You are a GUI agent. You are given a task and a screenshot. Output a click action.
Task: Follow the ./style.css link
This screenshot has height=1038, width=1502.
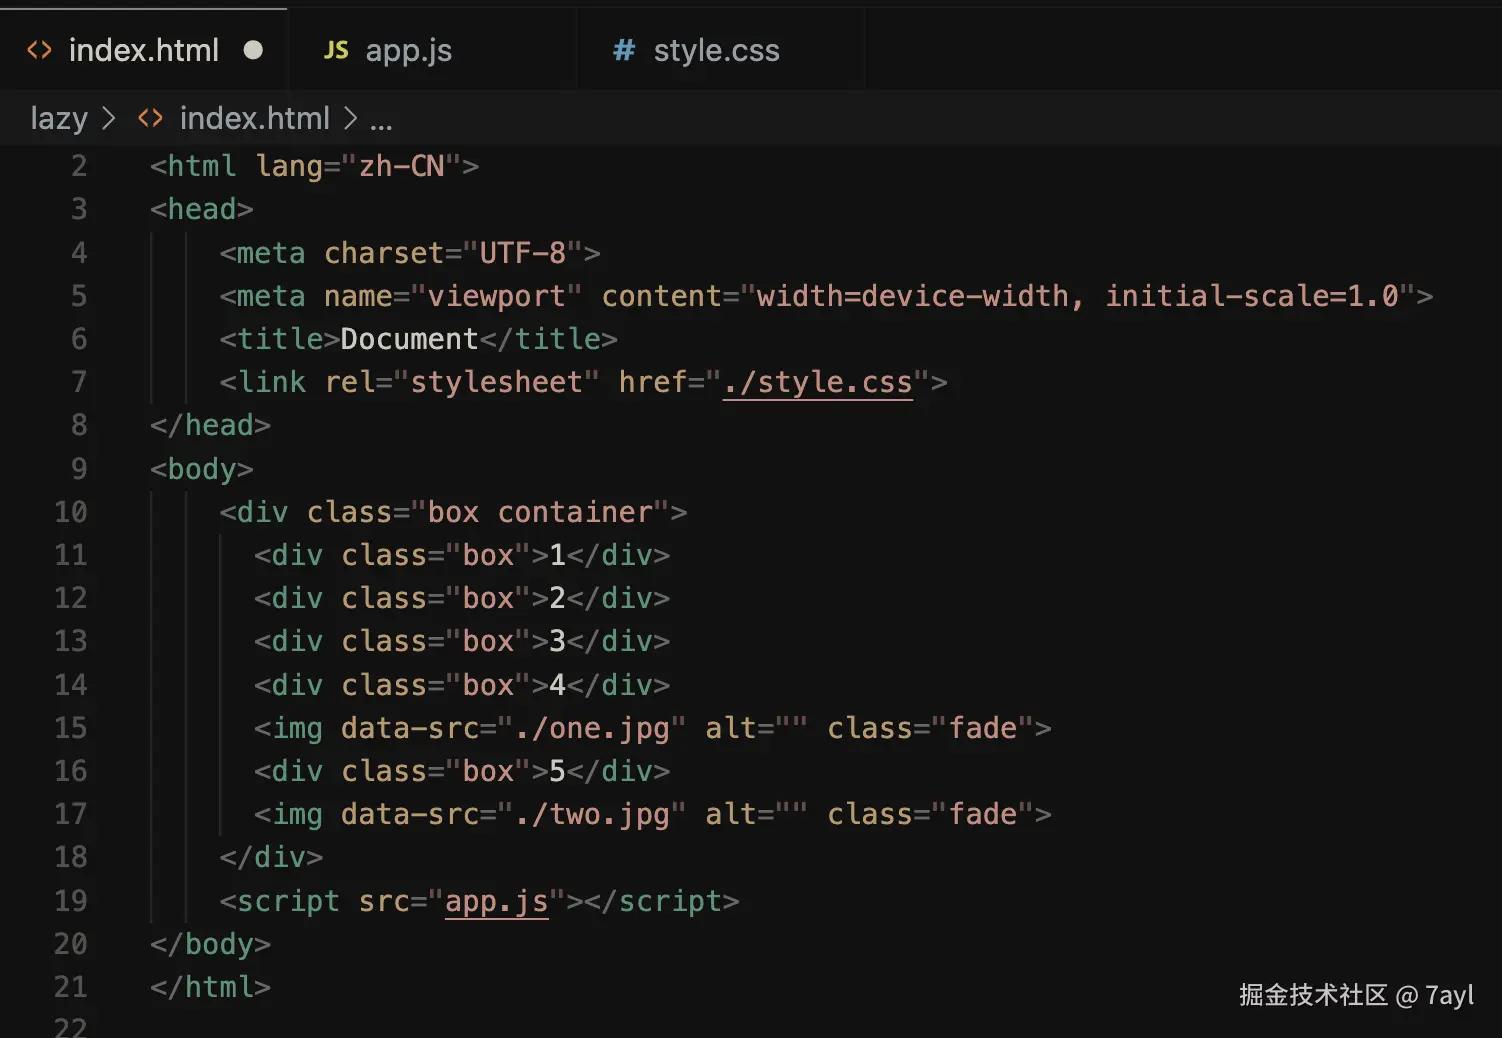817,382
